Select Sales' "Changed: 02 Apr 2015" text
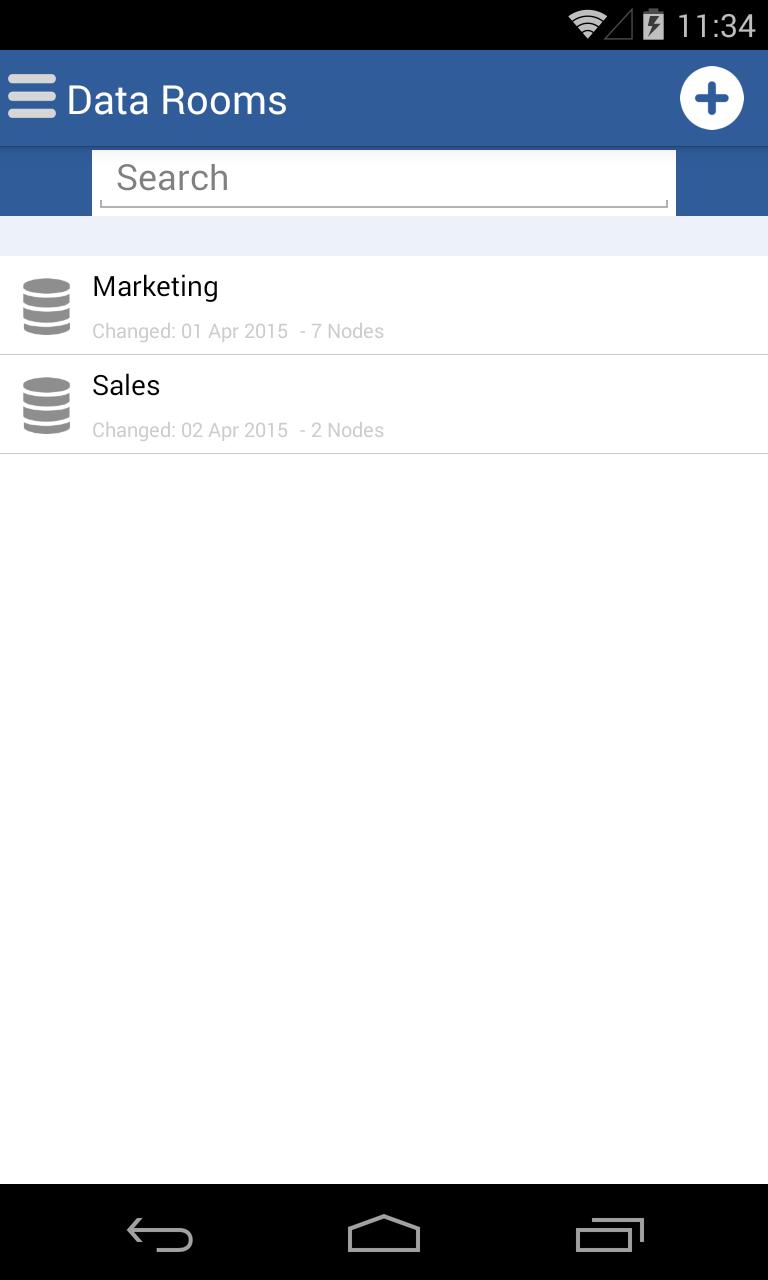This screenshot has height=1280, width=768. pos(190,430)
